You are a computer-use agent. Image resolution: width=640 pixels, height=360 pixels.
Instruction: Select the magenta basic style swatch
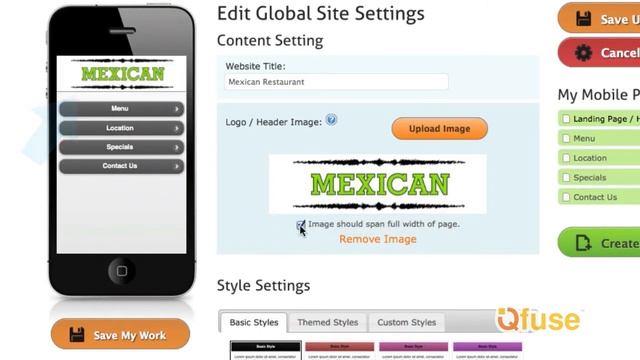[413, 351]
